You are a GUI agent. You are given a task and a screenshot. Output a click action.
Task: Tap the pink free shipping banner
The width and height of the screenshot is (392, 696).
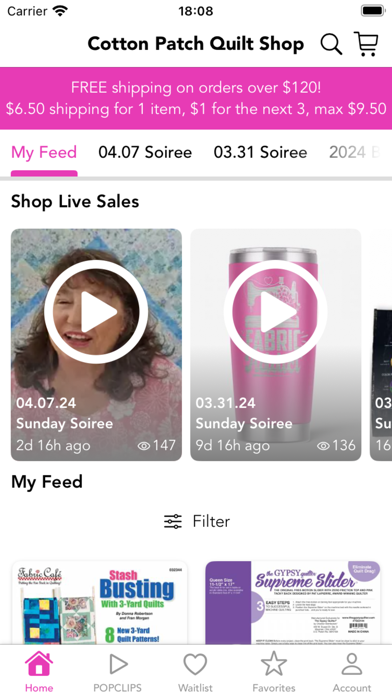[196, 98]
